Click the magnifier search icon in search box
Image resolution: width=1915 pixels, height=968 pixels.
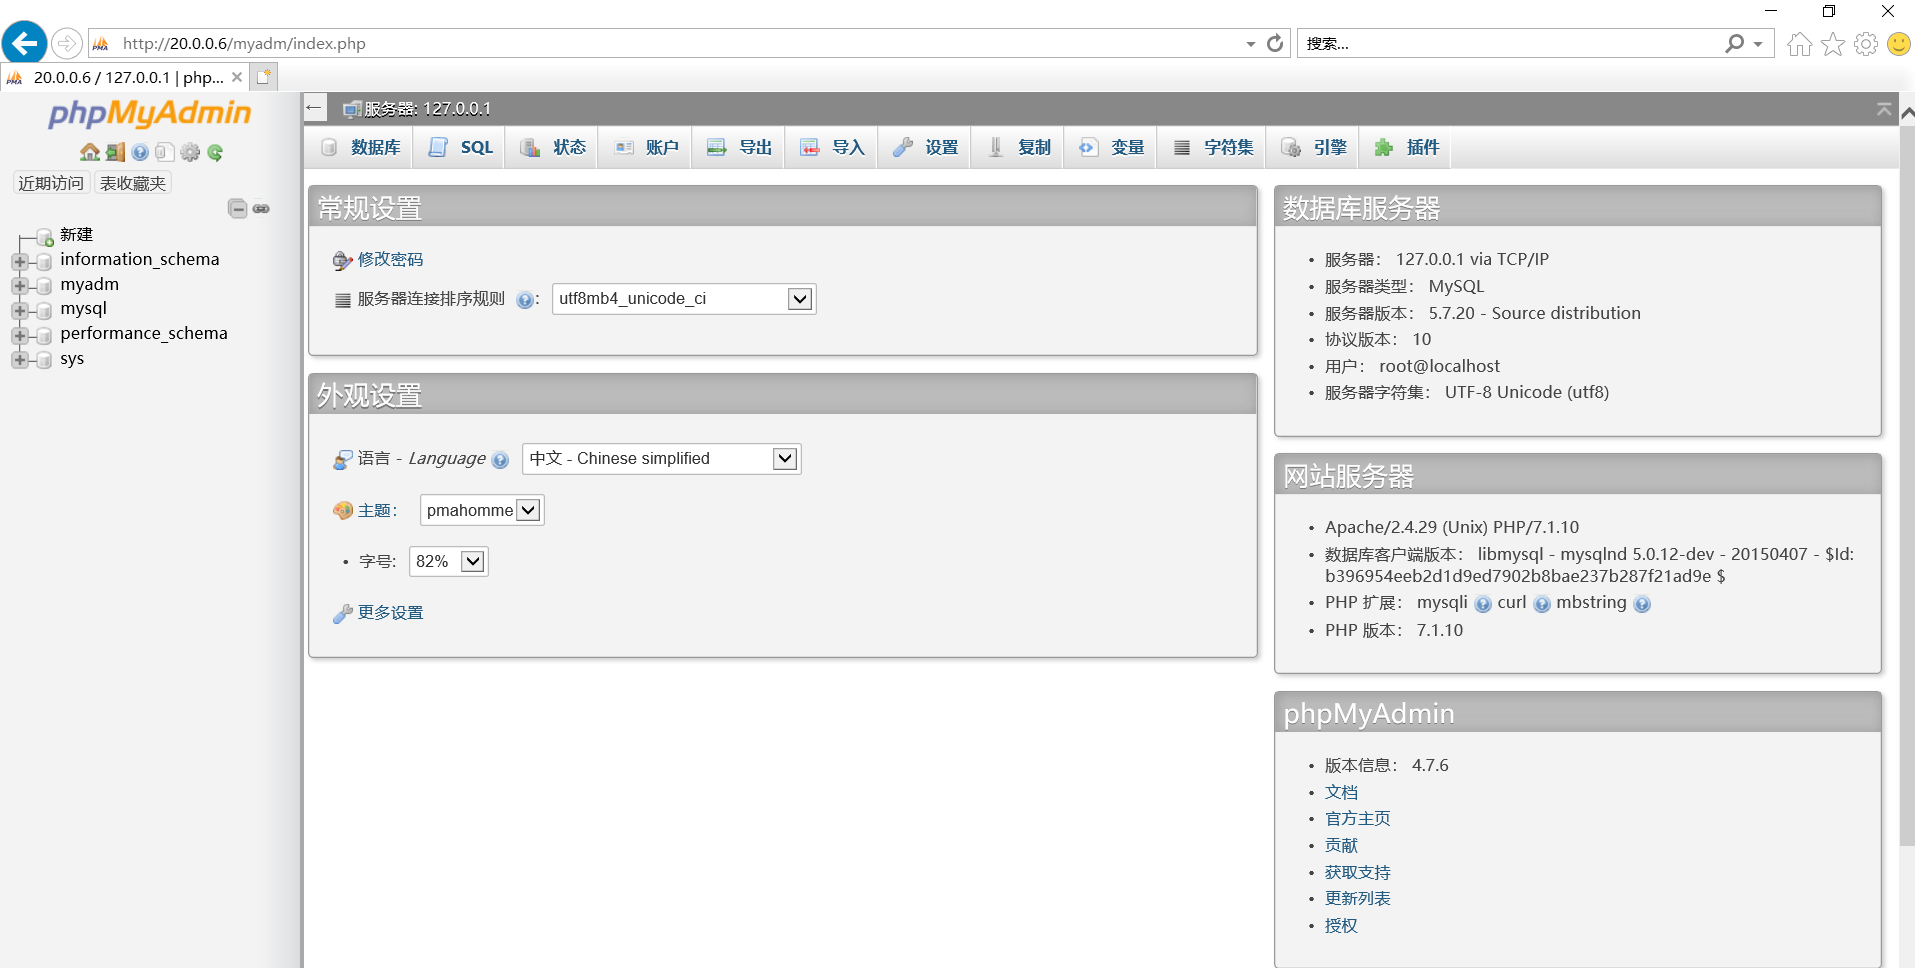pyautogui.click(x=1735, y=43)
